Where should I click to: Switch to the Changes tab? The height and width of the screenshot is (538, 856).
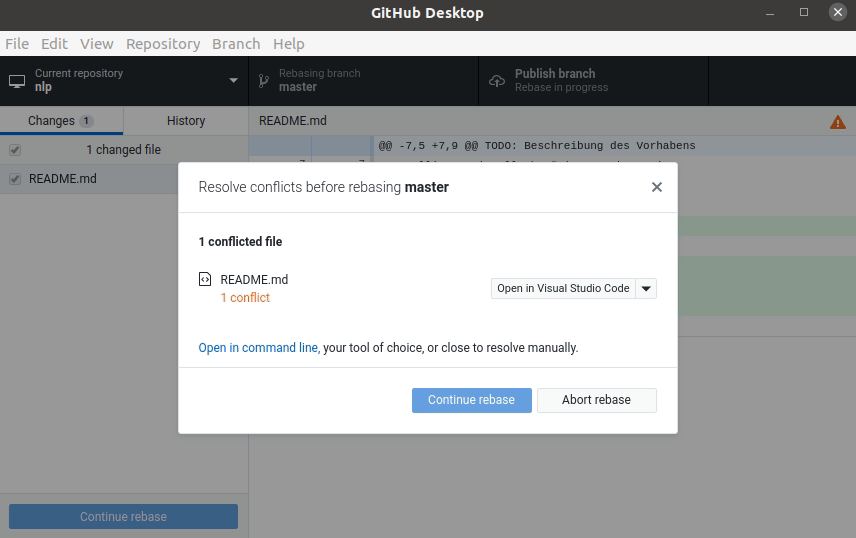[61, 121]
